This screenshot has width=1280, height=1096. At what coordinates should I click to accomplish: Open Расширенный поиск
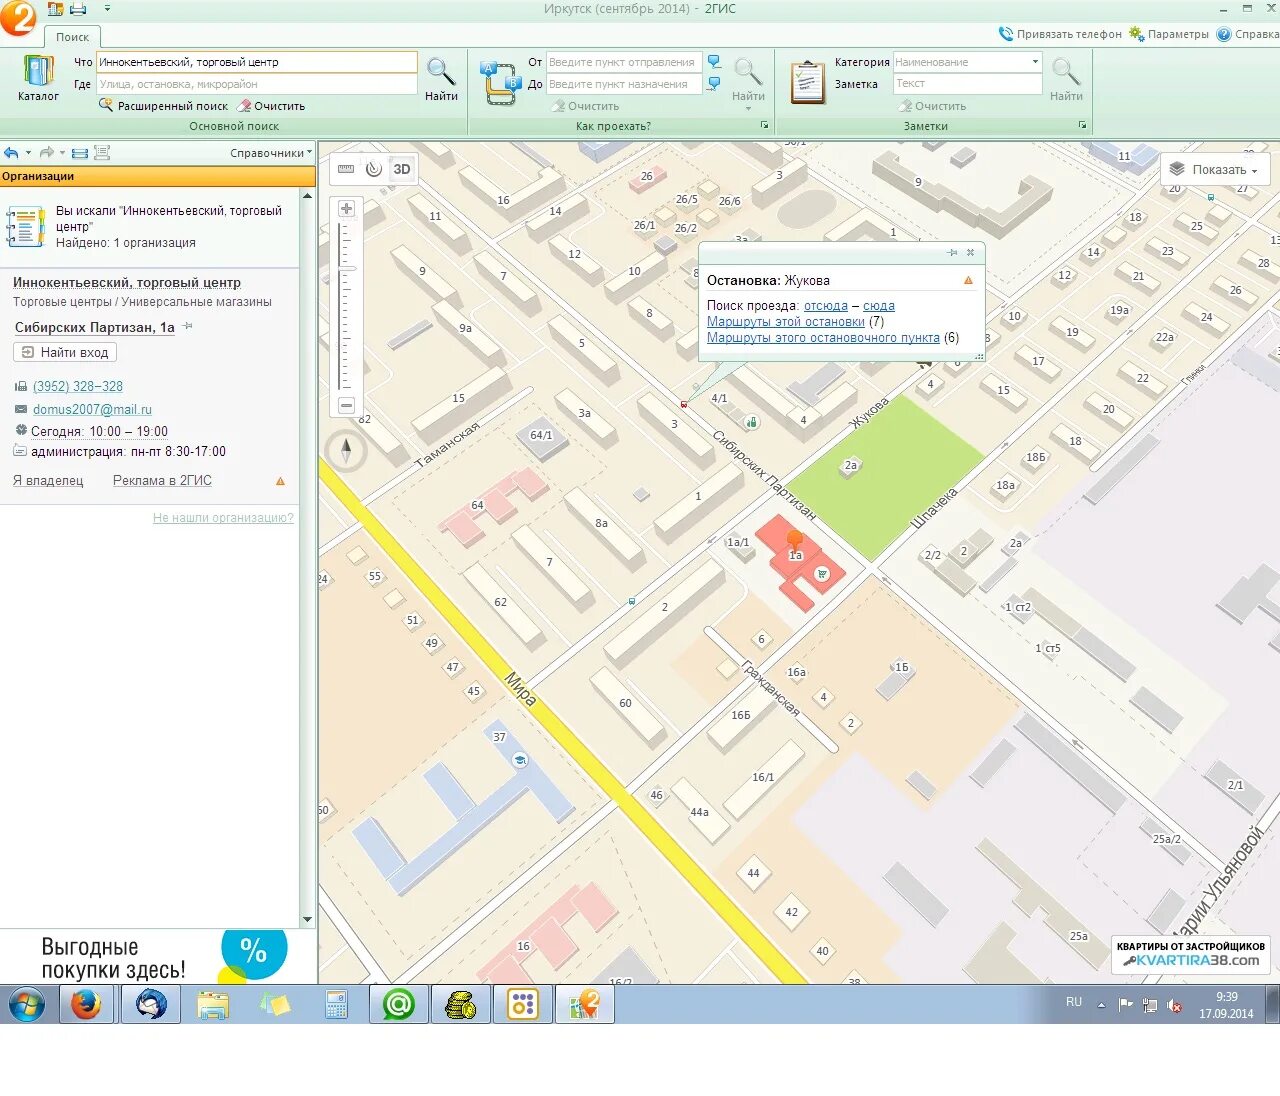(164, 106)
